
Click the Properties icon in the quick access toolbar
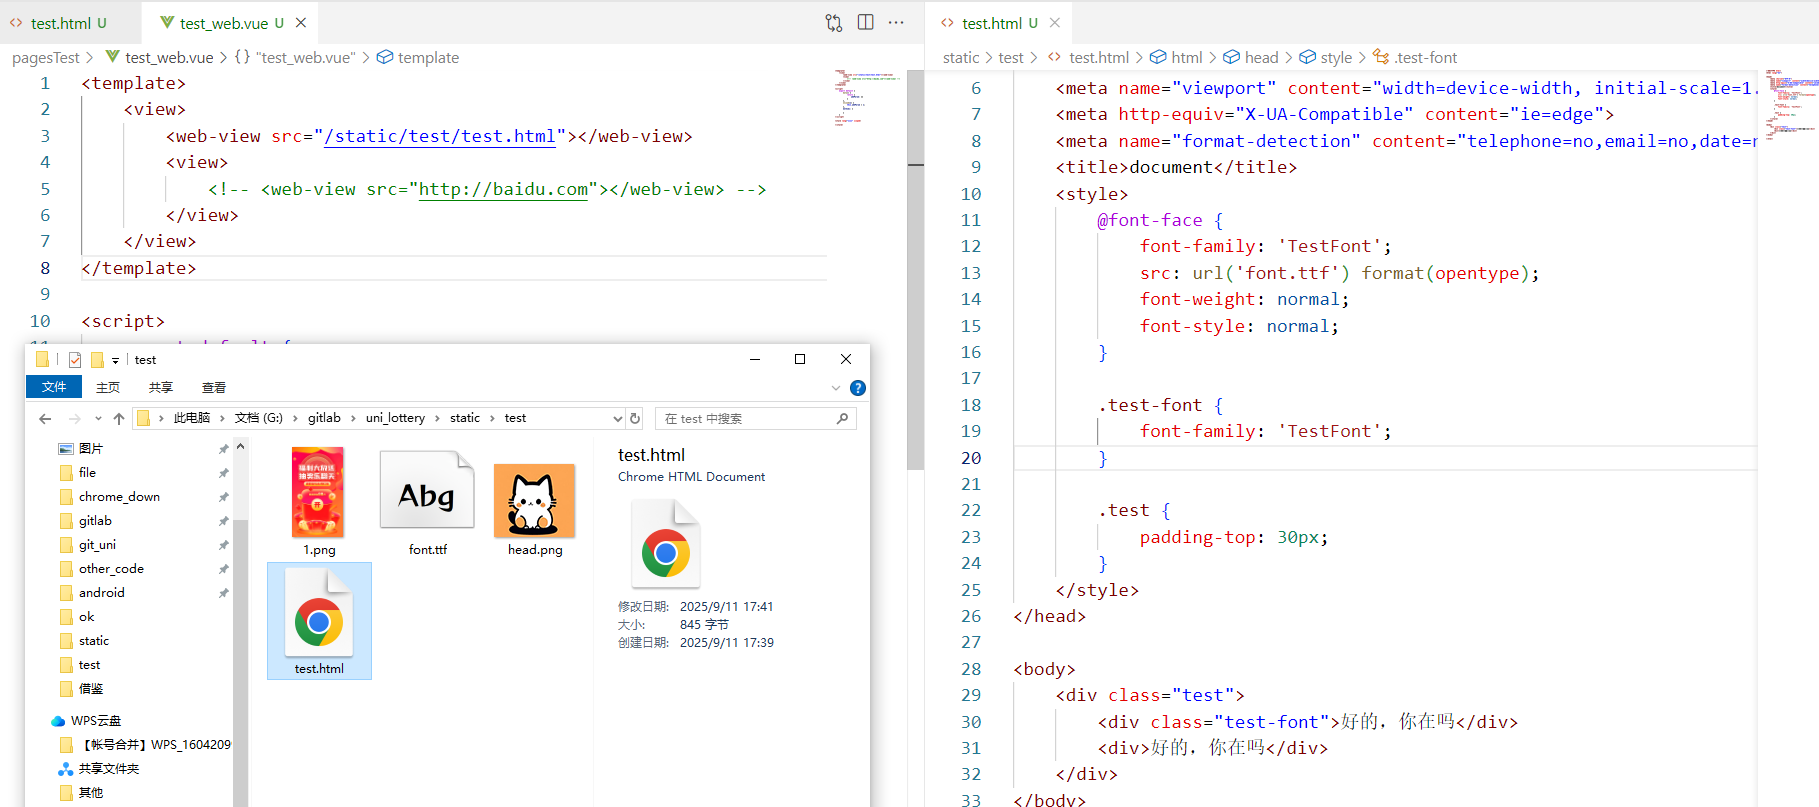[75, 360]
